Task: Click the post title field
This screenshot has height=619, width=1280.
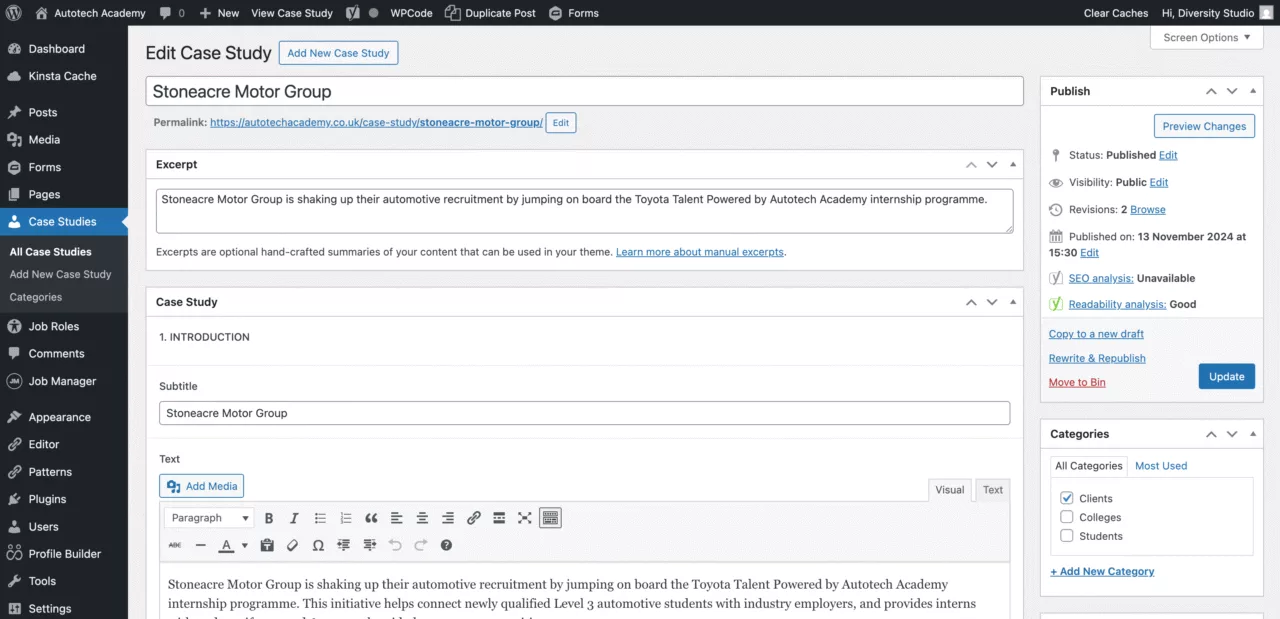Action: pos(585,91)
